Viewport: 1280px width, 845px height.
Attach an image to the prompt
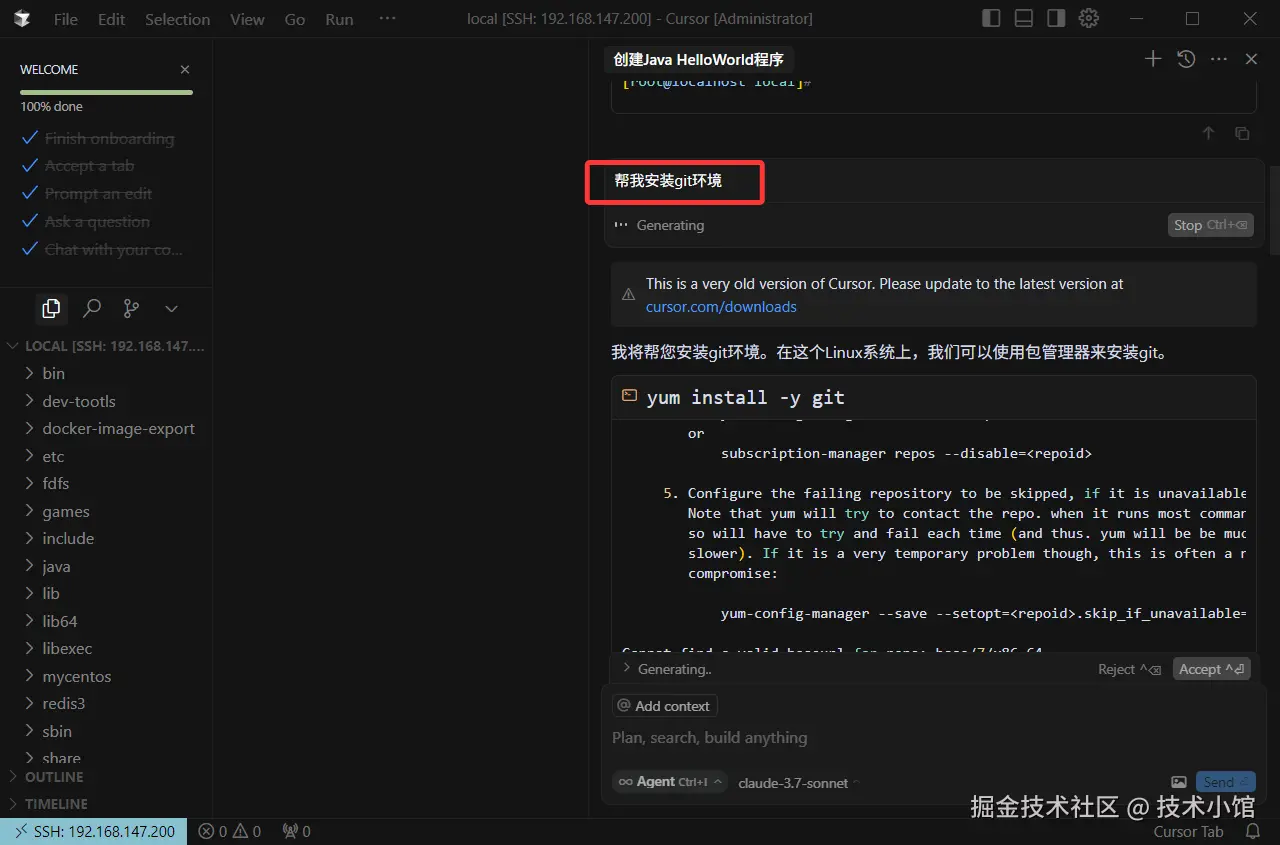pos(1179,782)
